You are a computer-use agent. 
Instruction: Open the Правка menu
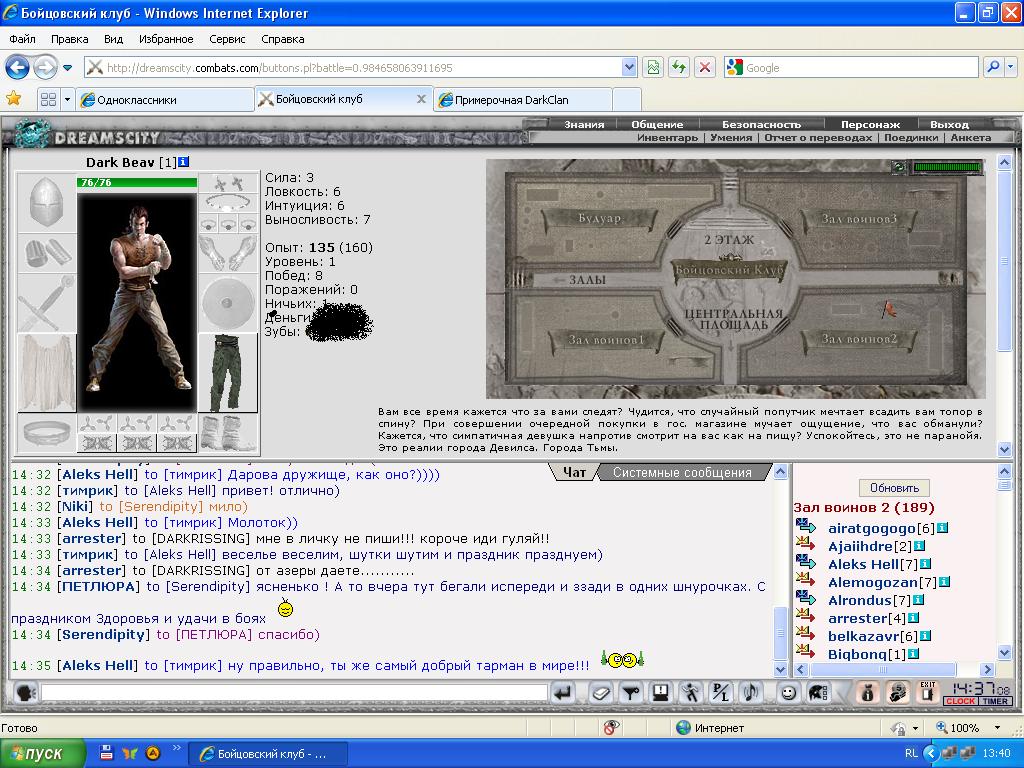(x=69, y=39)
